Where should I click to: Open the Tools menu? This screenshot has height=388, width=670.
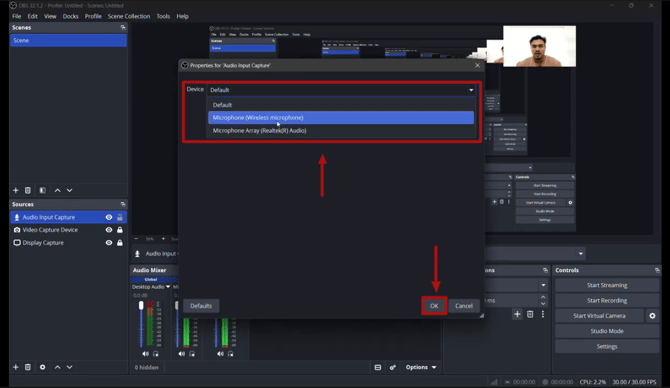tap(163, 16)
